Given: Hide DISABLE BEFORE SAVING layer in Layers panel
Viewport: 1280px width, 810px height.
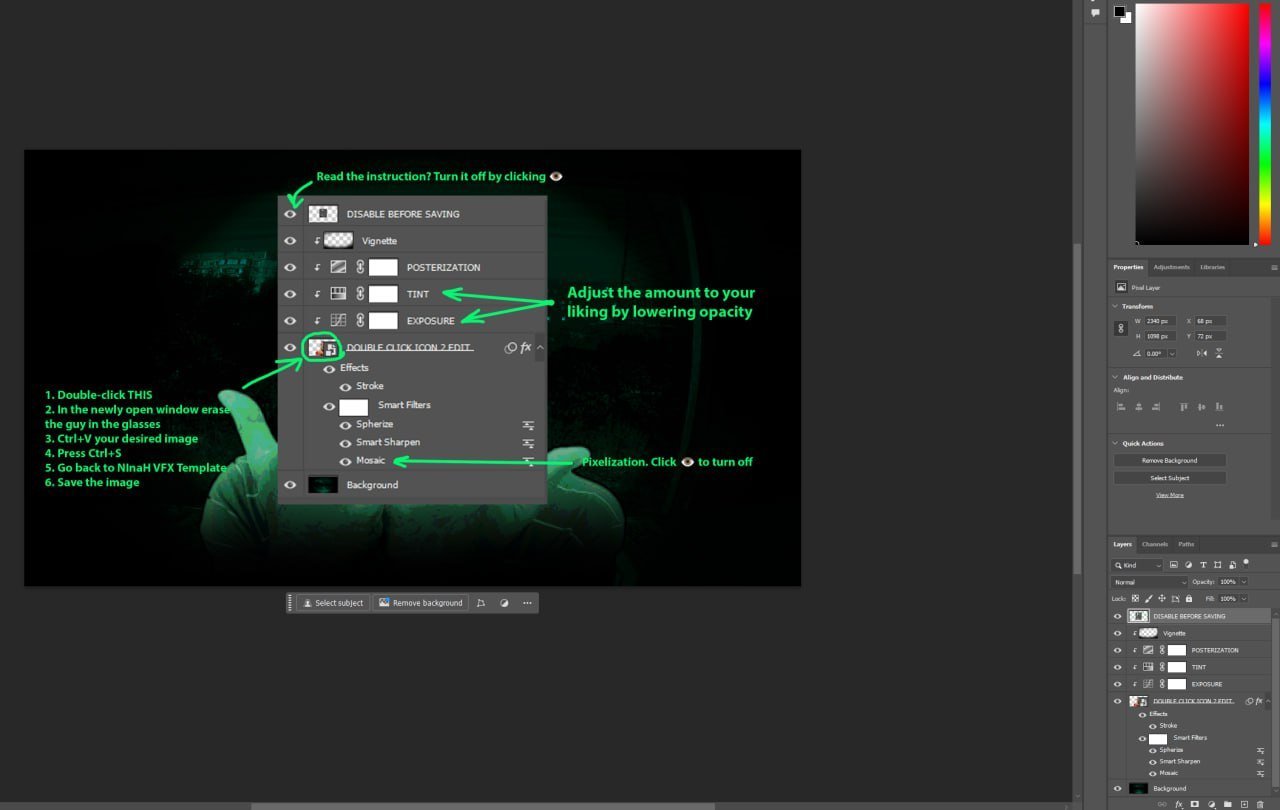Looking at the screenshot, I should (1118, 616).
